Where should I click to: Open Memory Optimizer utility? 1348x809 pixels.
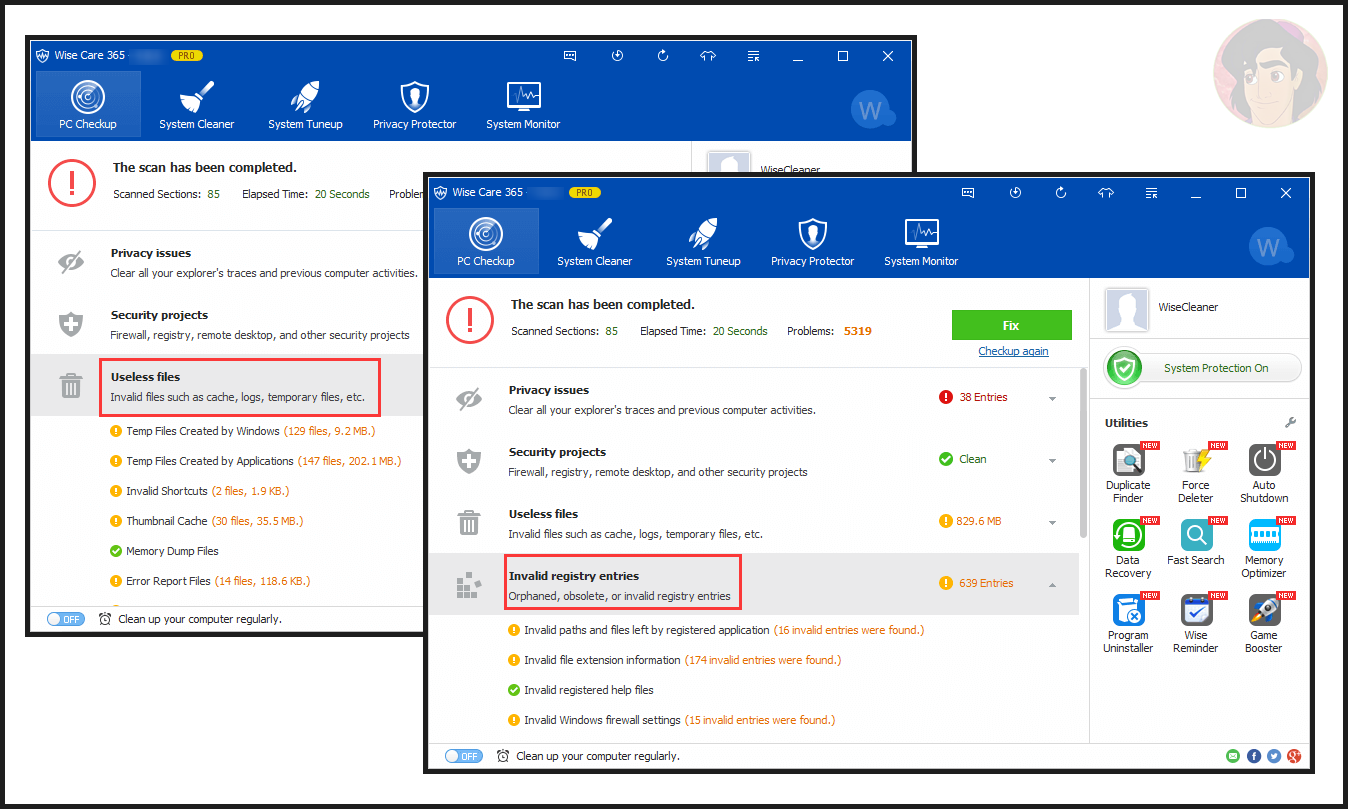1264,548
